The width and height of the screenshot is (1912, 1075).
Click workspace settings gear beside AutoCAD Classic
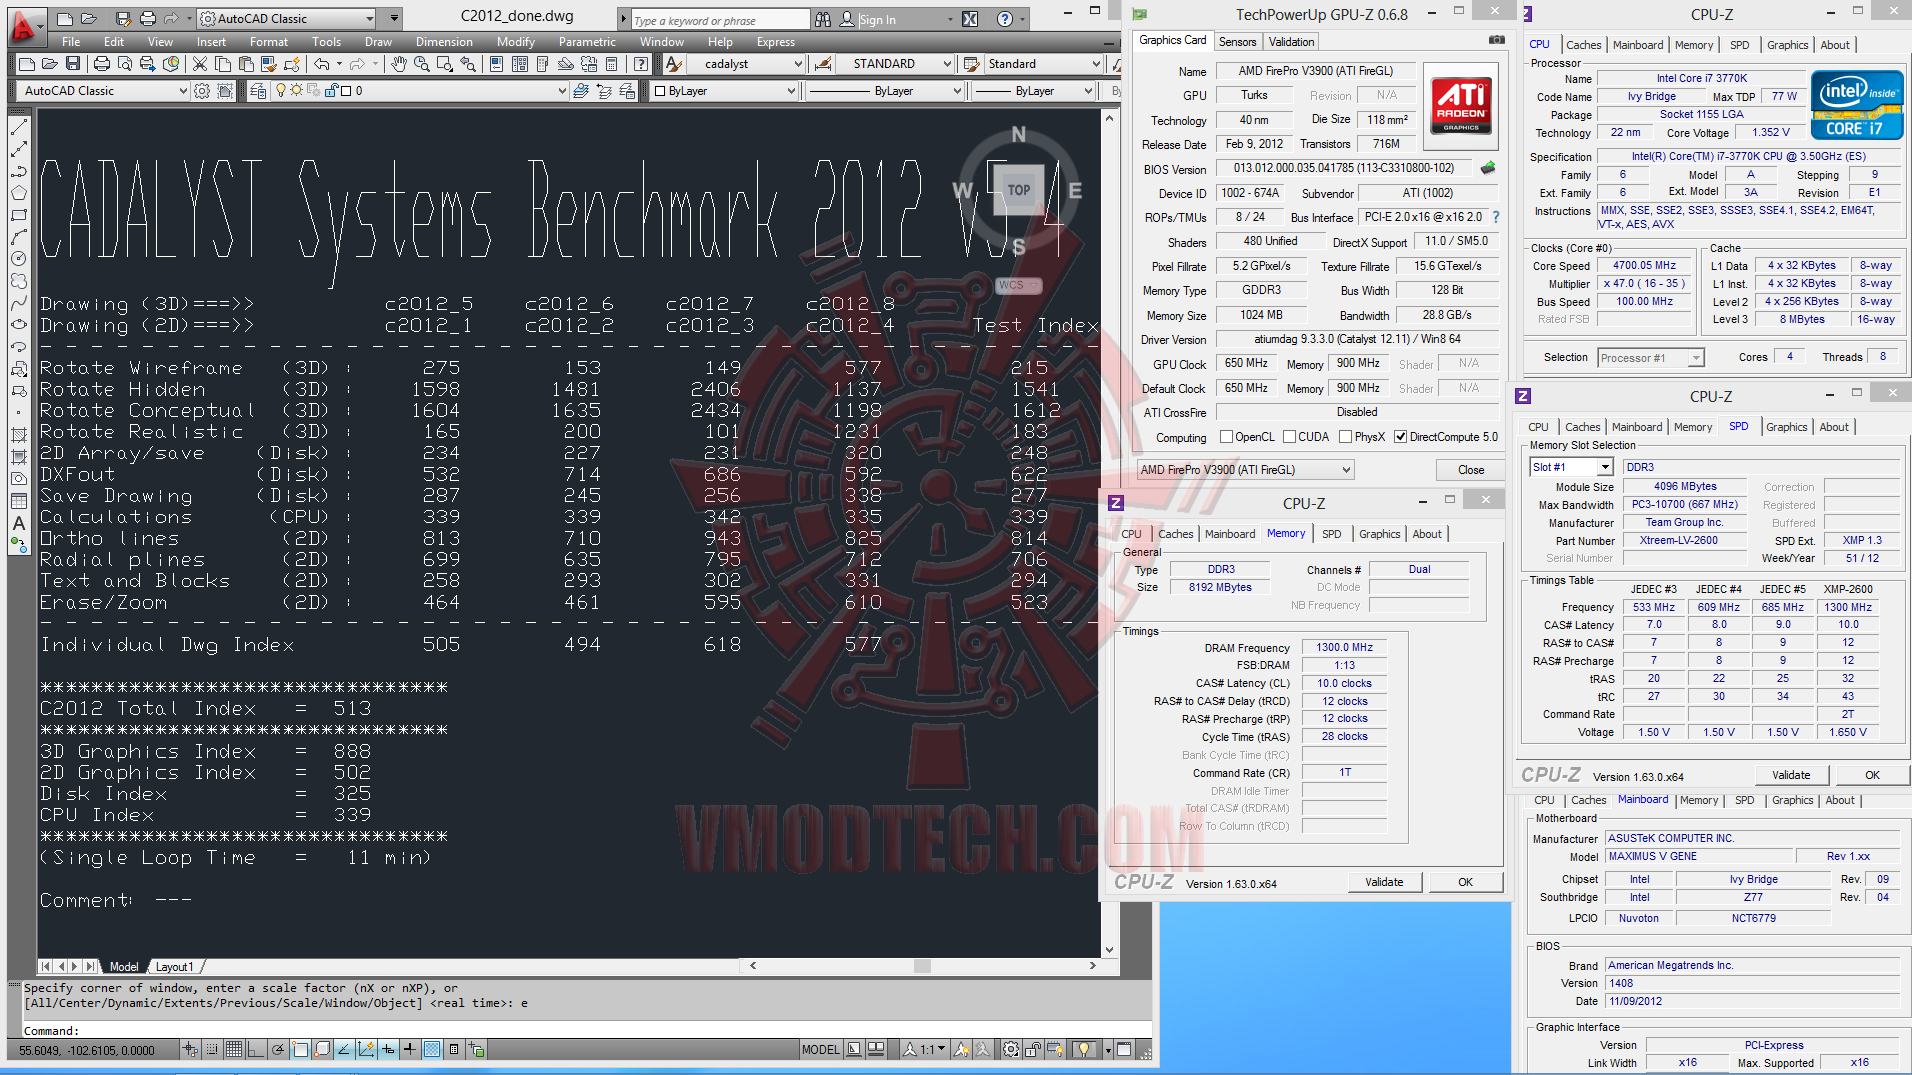coord(202,91)
